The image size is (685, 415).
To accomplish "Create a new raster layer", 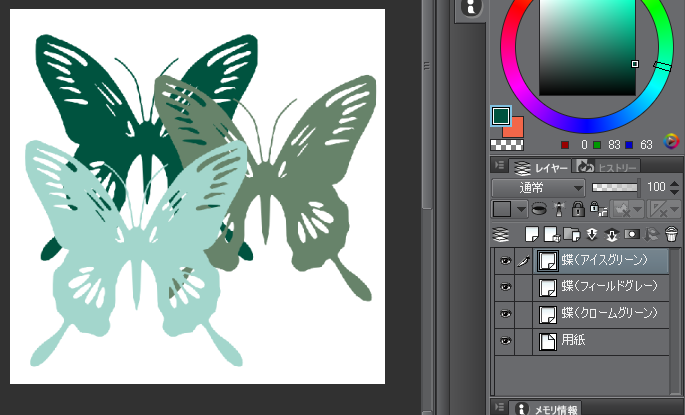I will [532, 235].
